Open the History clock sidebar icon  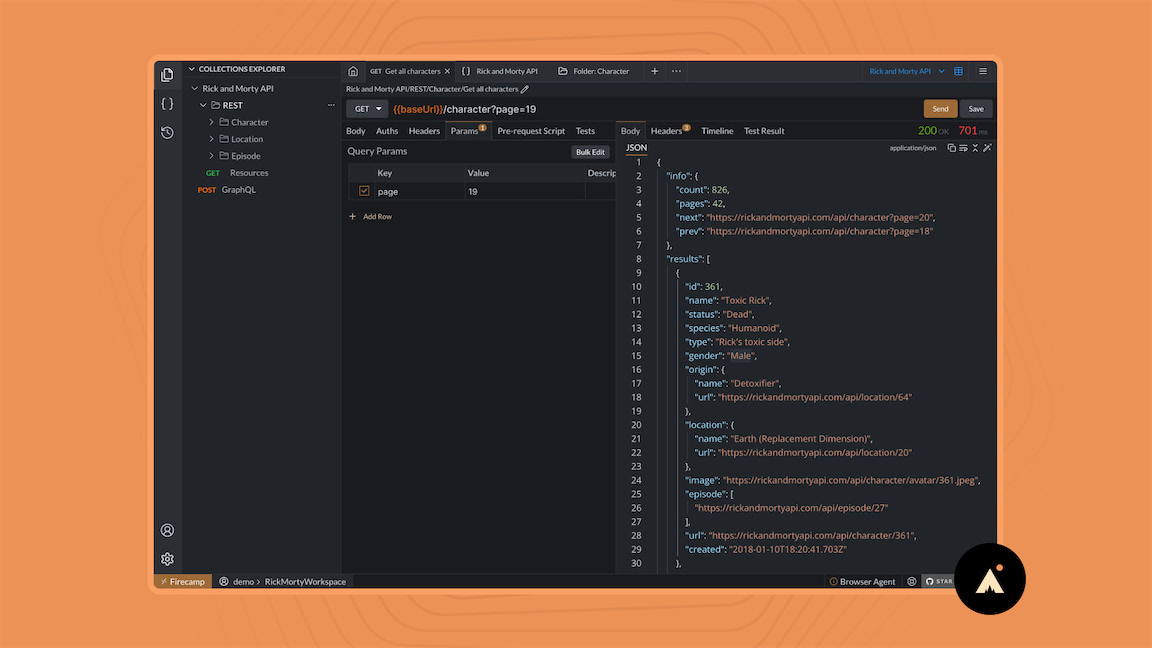(168, 132)
